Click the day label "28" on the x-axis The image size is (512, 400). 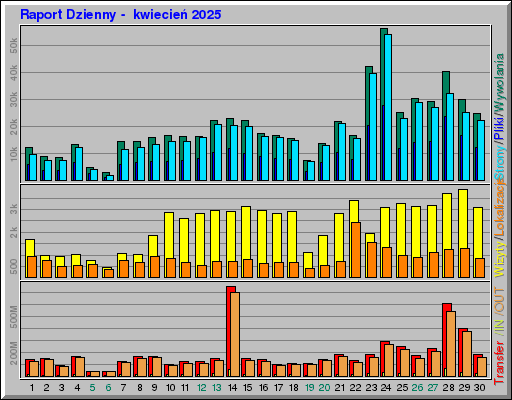(449, 388)
